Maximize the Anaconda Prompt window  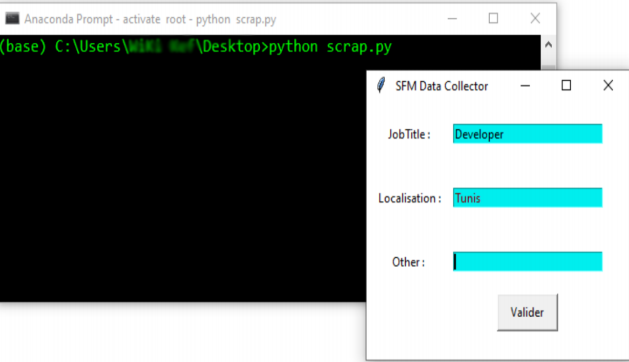pos(493,18)
